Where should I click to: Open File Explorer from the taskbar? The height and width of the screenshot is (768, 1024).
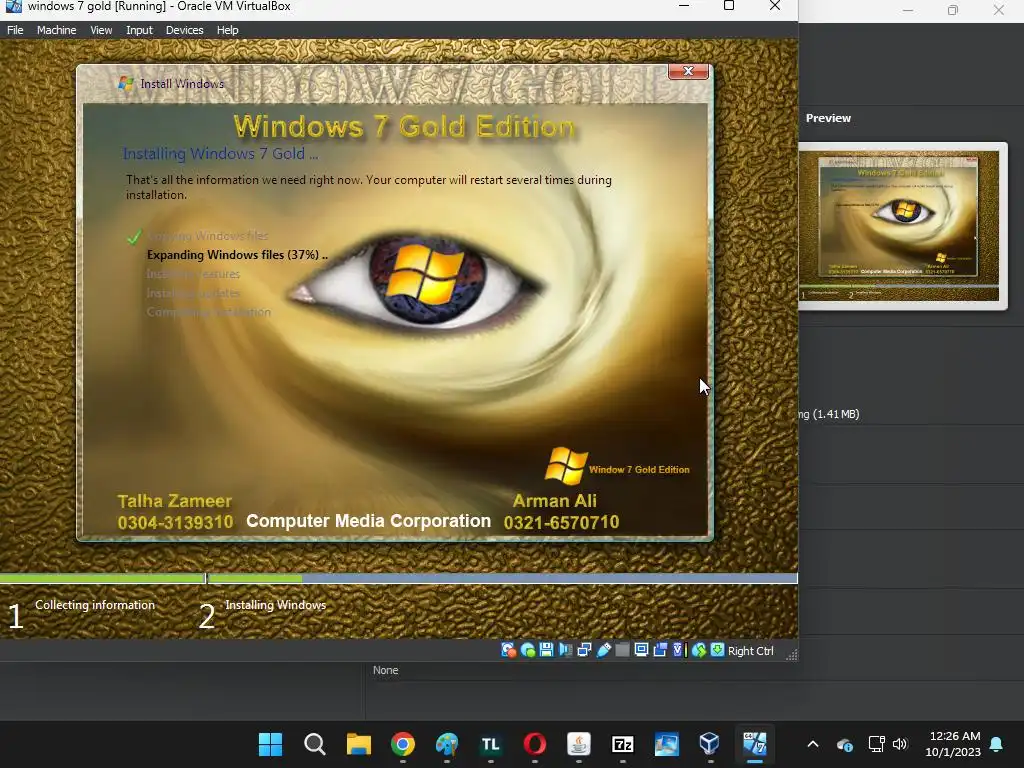pyautogui.click(x=359, y=744)
